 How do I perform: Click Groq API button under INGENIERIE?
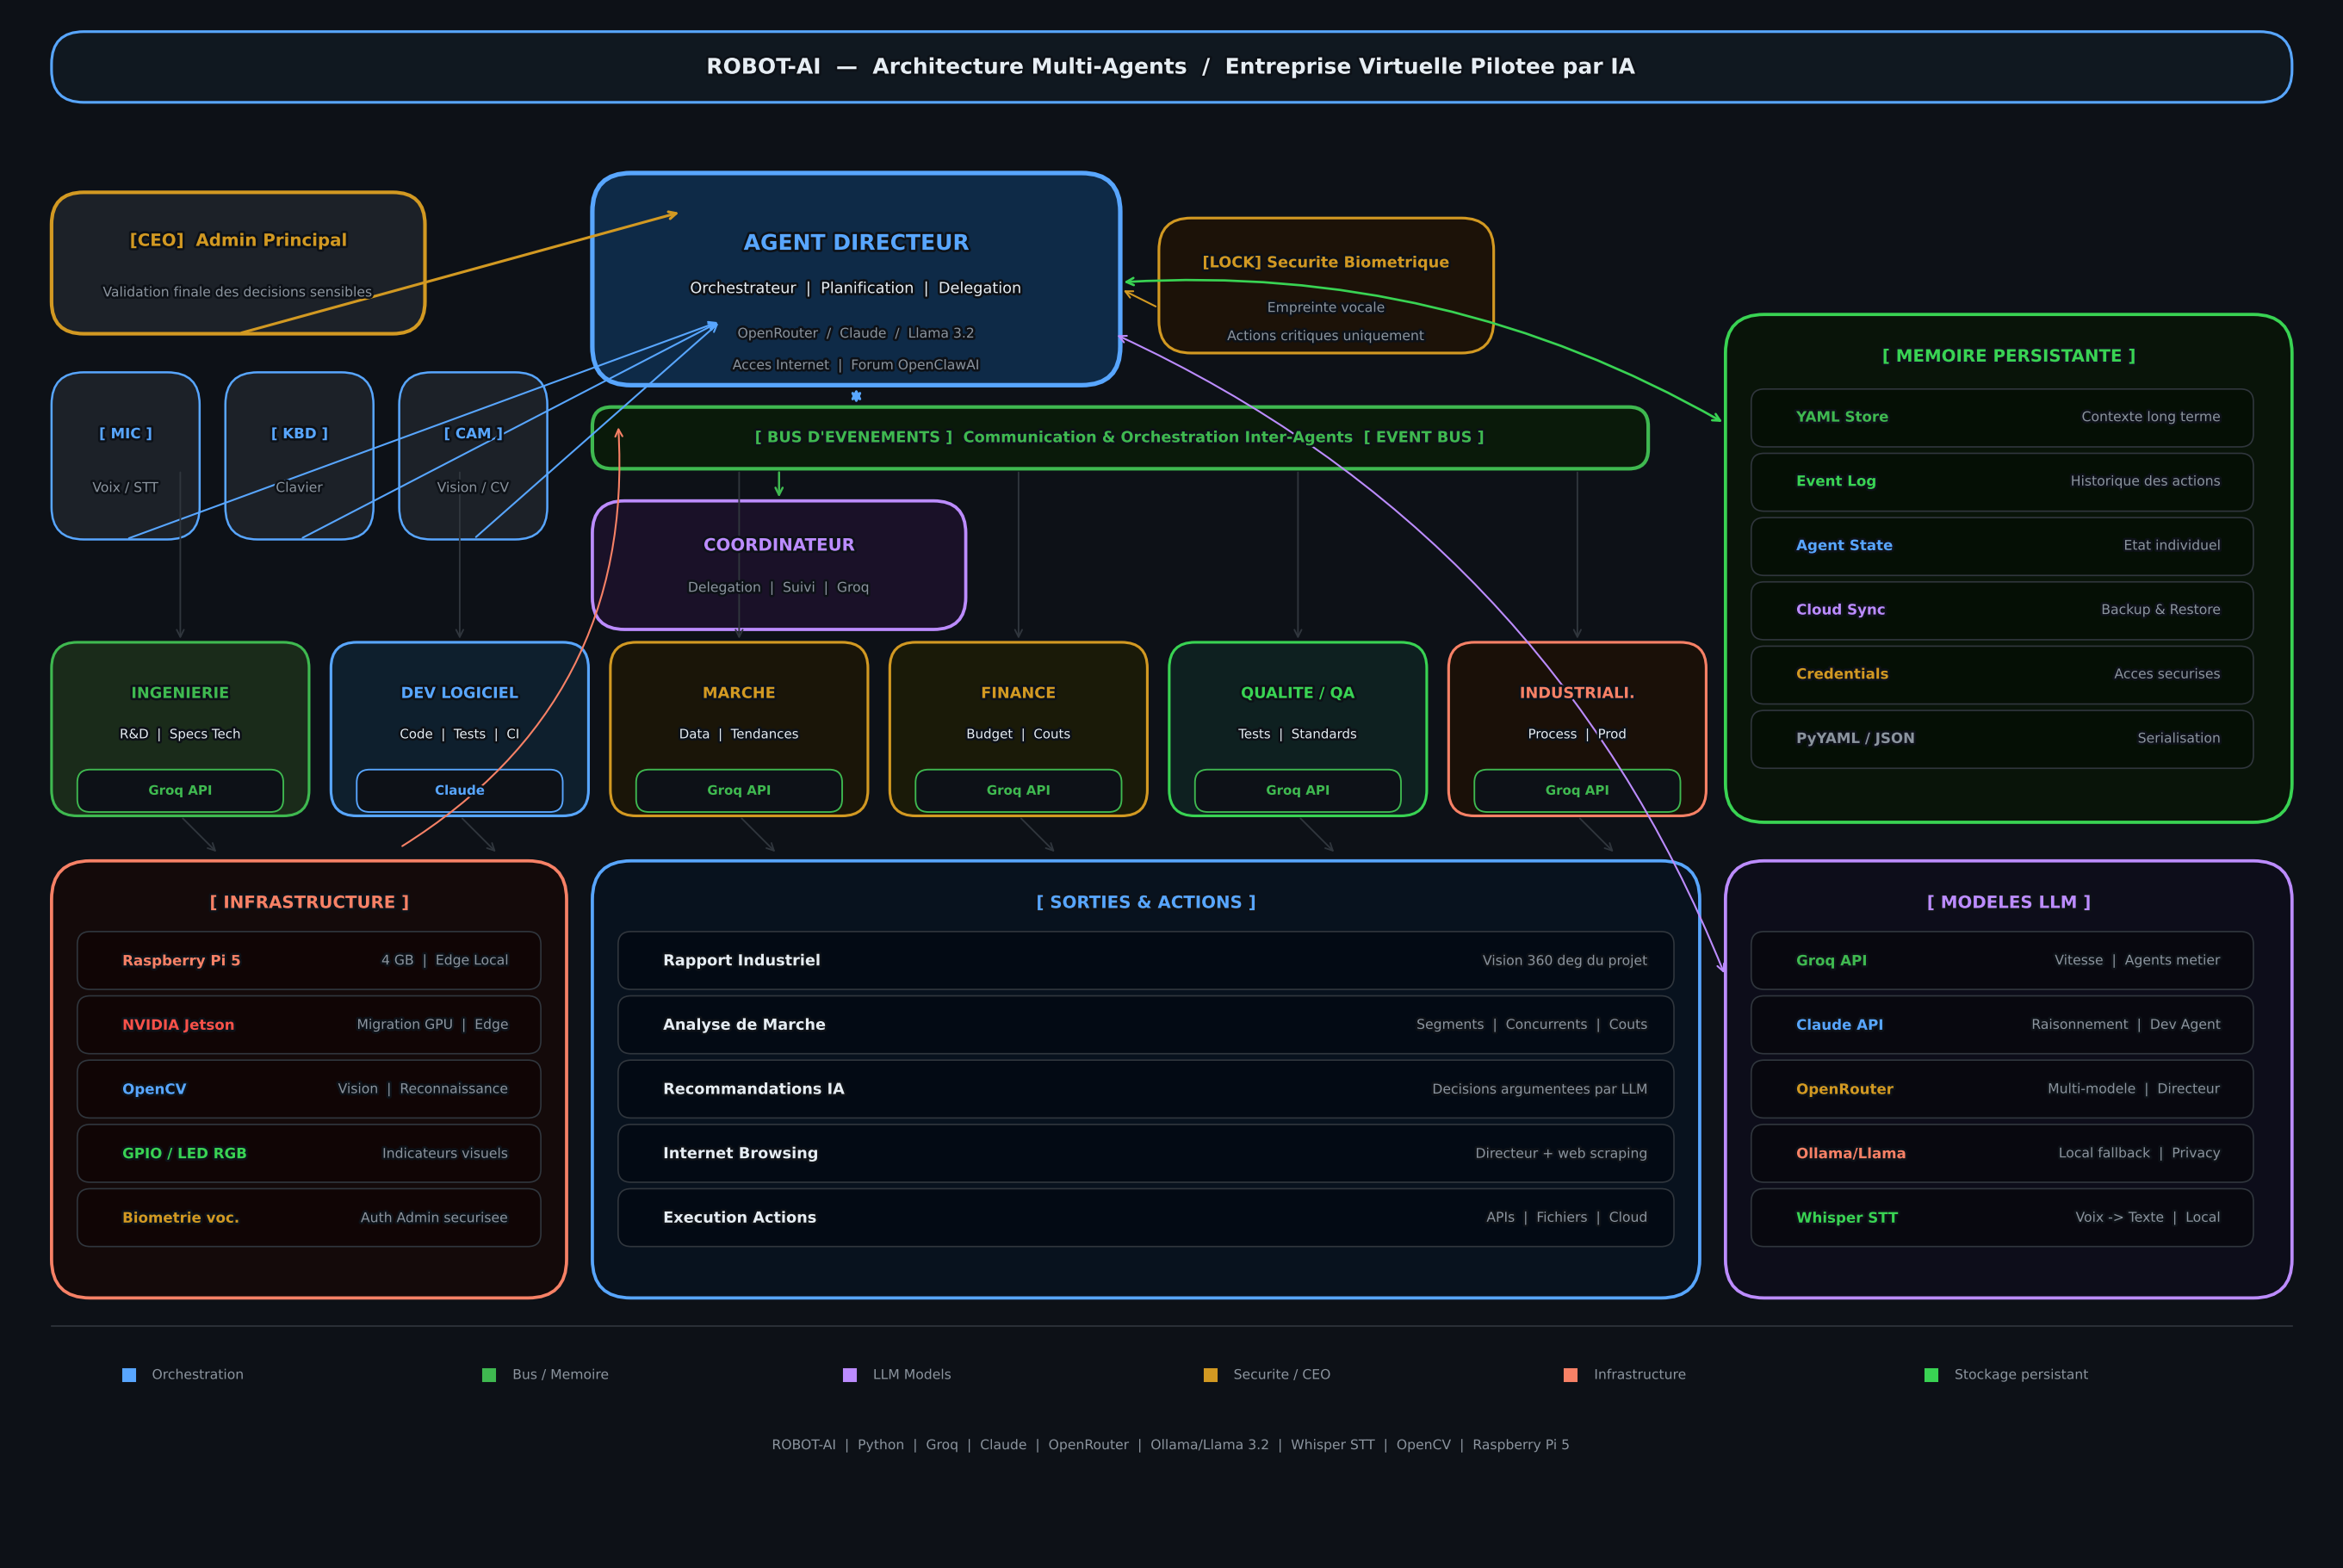[180, 790]
